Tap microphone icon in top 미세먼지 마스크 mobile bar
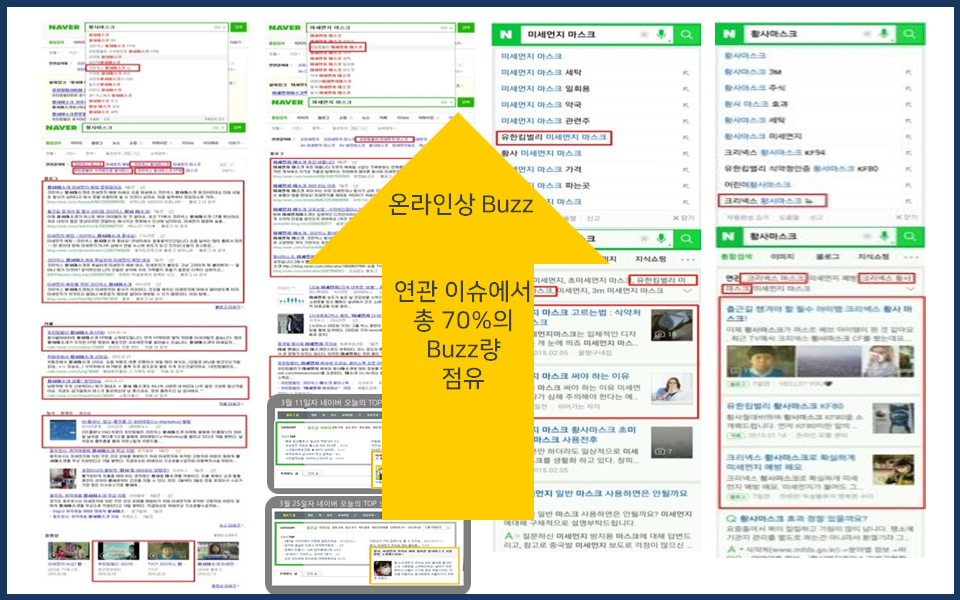 [661, 34]
